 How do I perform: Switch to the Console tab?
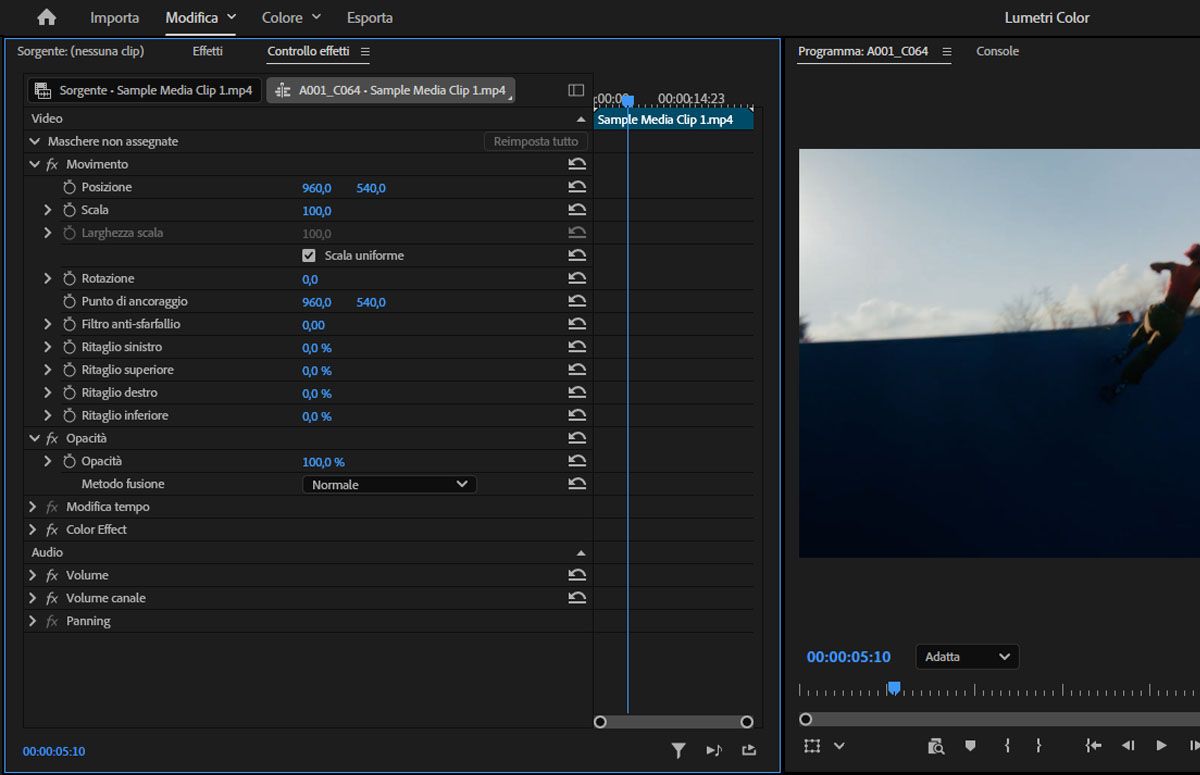click(997, 51)
